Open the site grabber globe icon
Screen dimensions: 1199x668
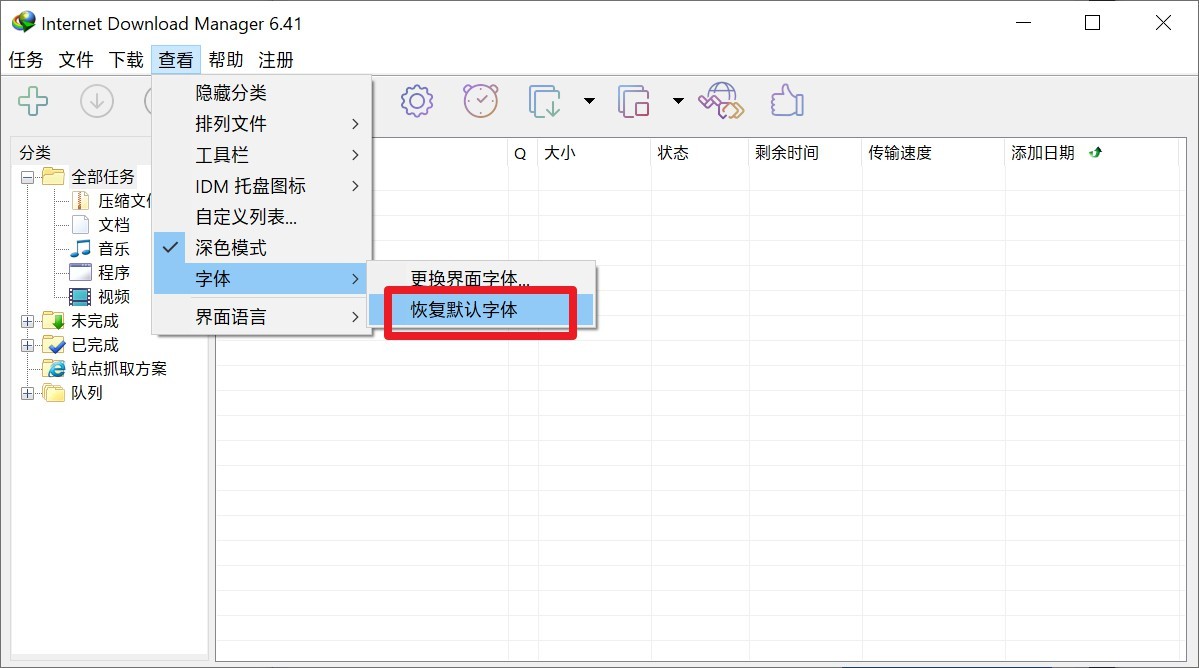point(721,101)
